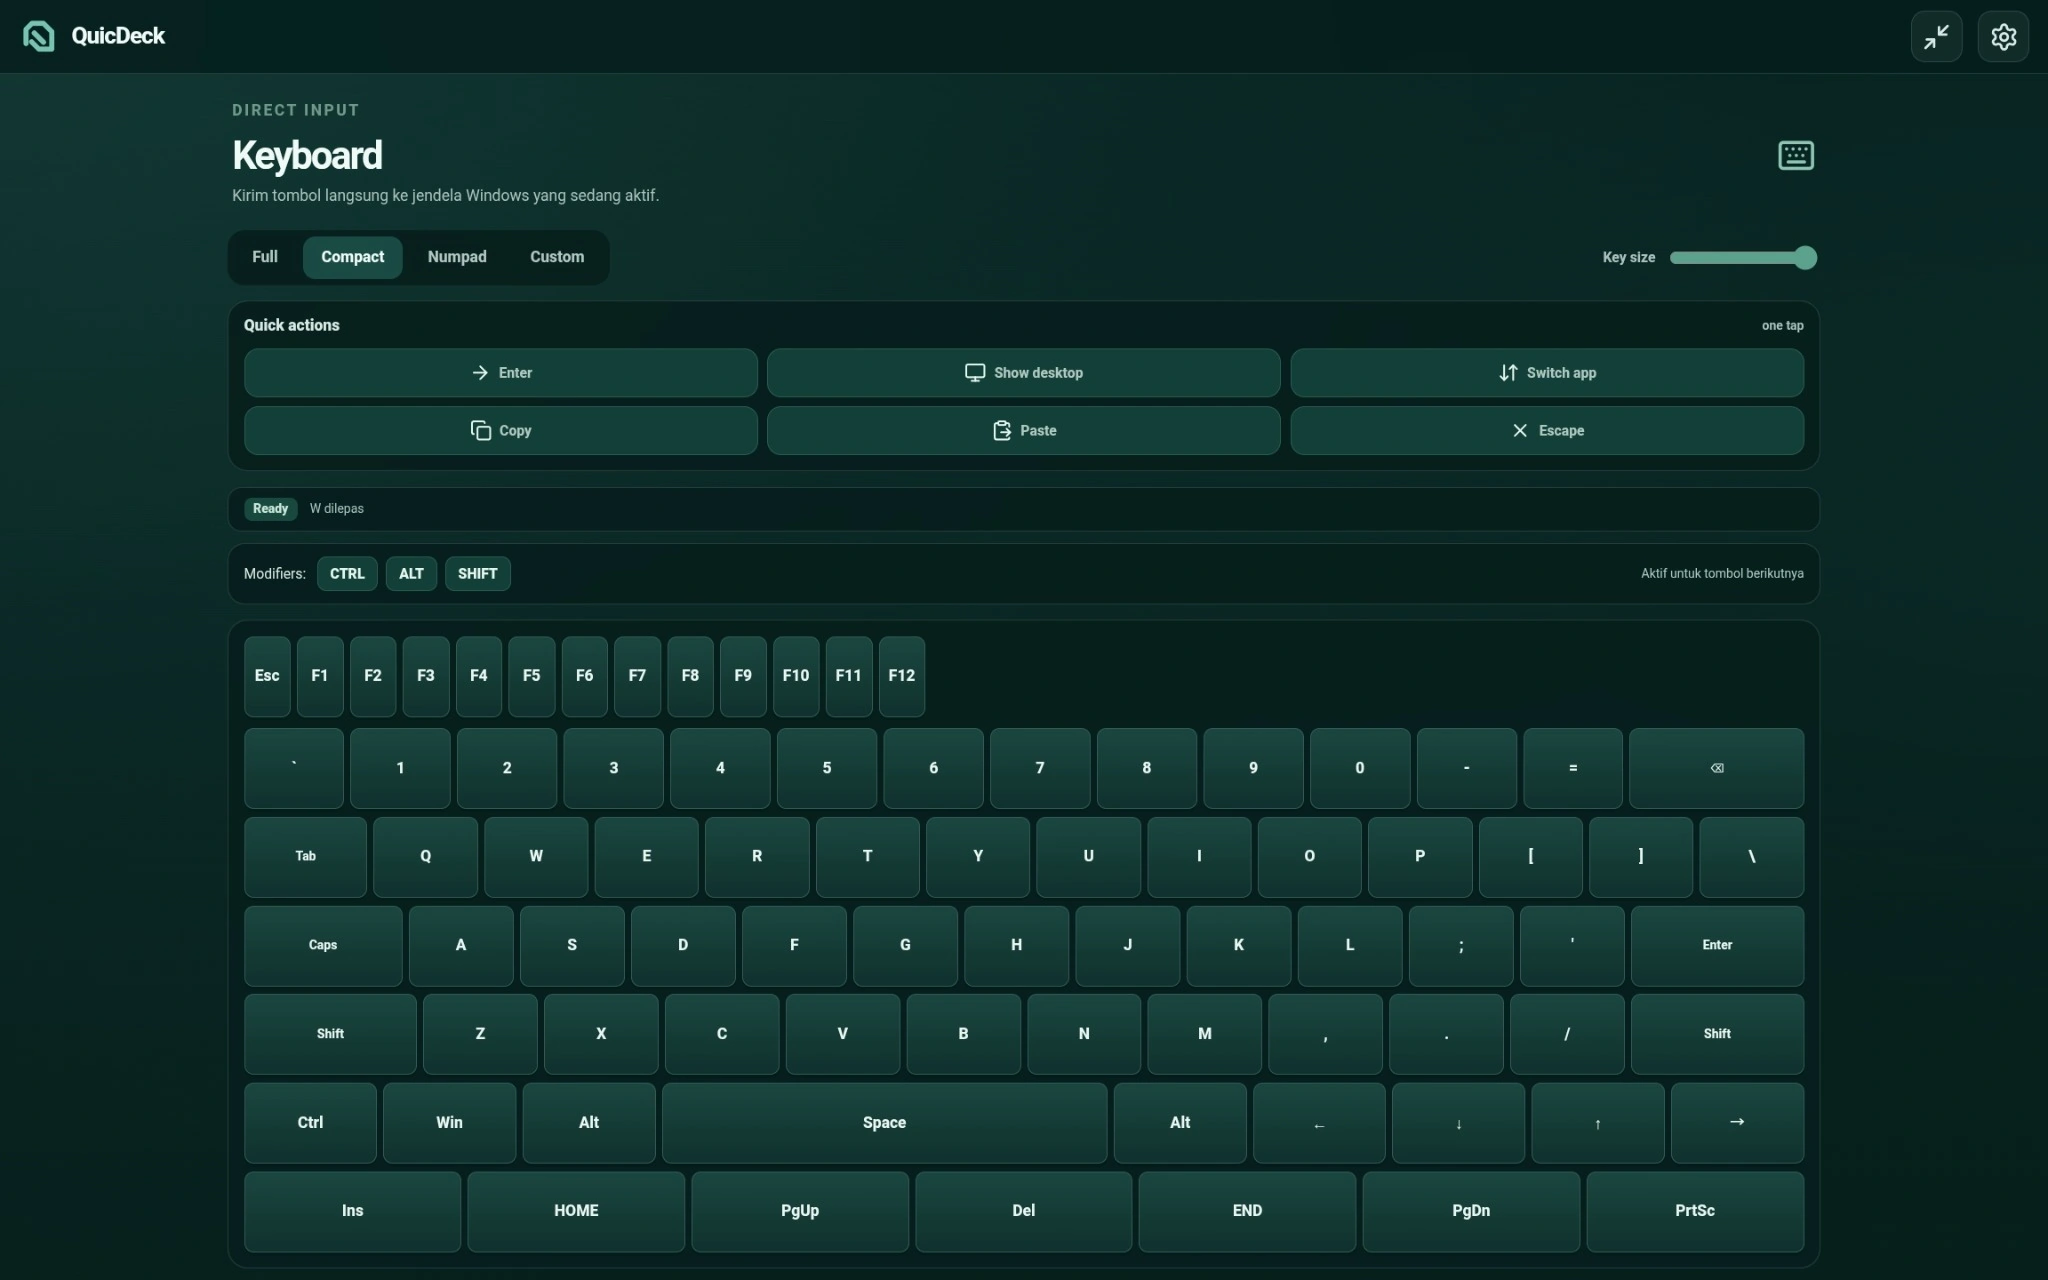Toggle the SHIFT modifier
This screenshot has width=2048, height=1280.
pyautogui.click(x=477, y=574)
